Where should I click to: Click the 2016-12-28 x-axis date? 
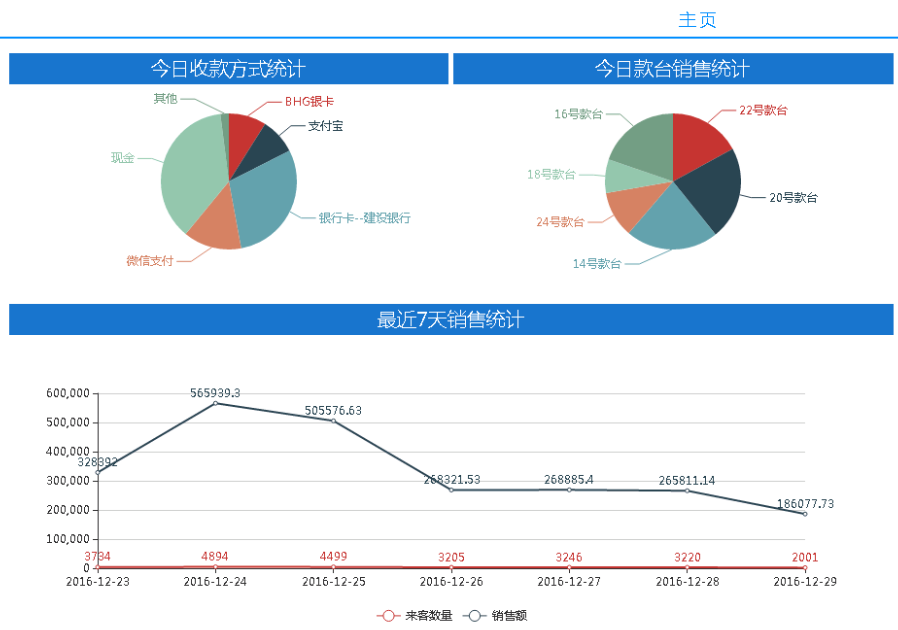click(687, 582)
